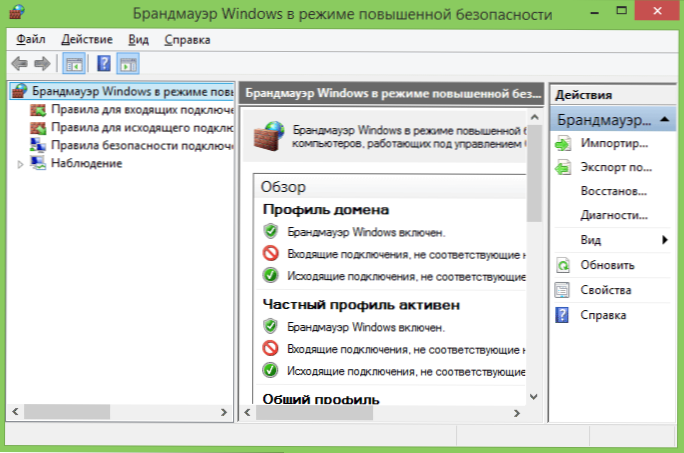
Task: Click the Импортир... green arrow icon
Action: 563,144
